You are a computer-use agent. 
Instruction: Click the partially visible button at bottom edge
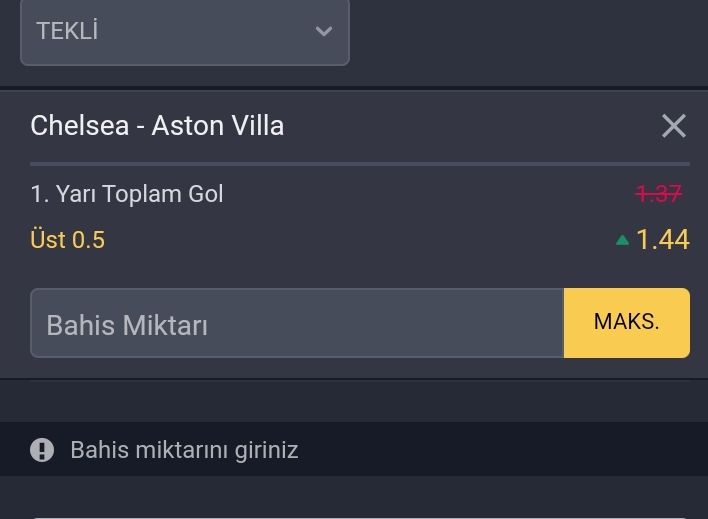(360, 518)
